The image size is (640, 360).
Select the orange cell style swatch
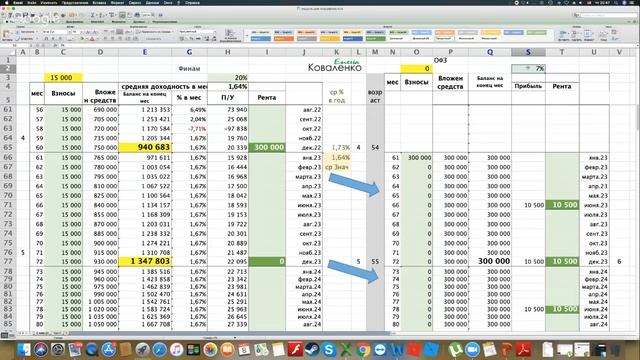(284, 38)
